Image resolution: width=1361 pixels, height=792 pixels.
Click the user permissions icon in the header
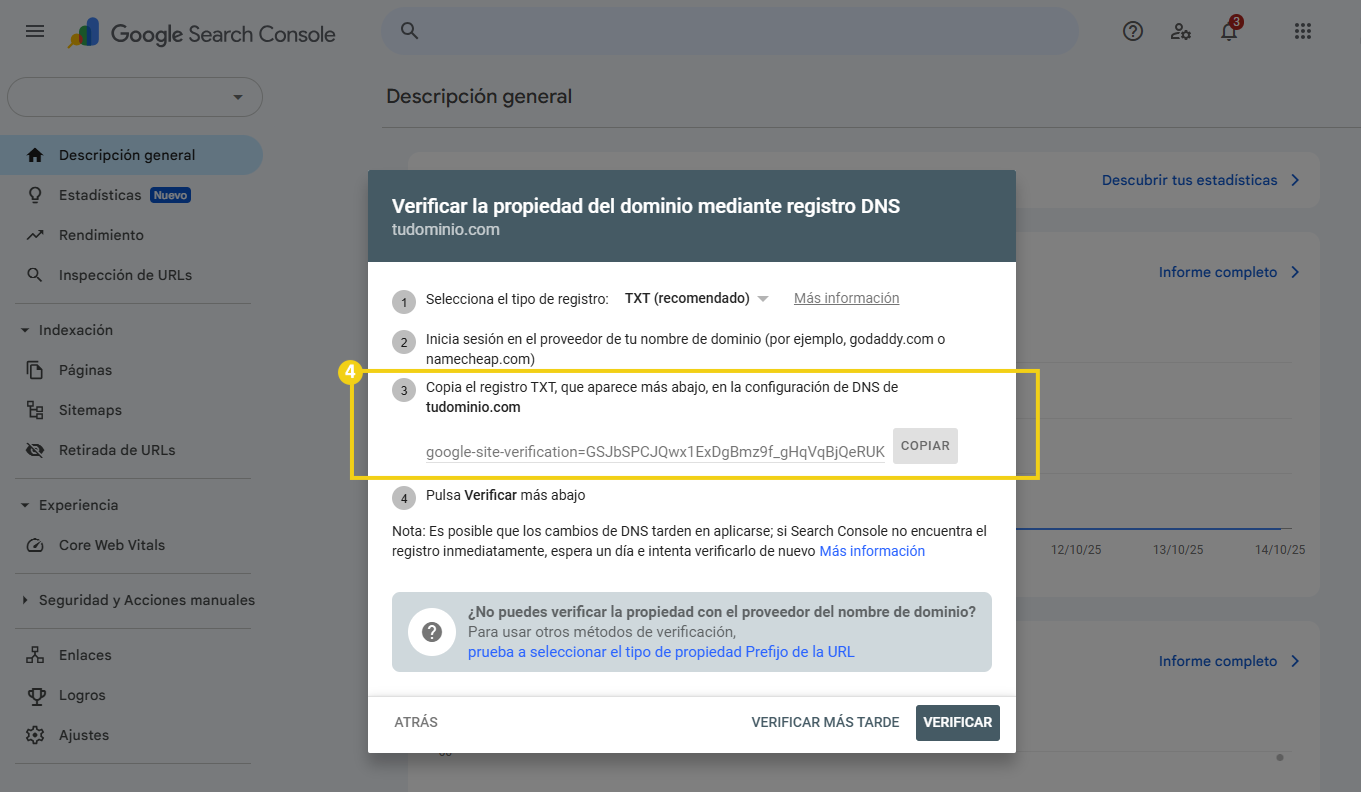1181,31
